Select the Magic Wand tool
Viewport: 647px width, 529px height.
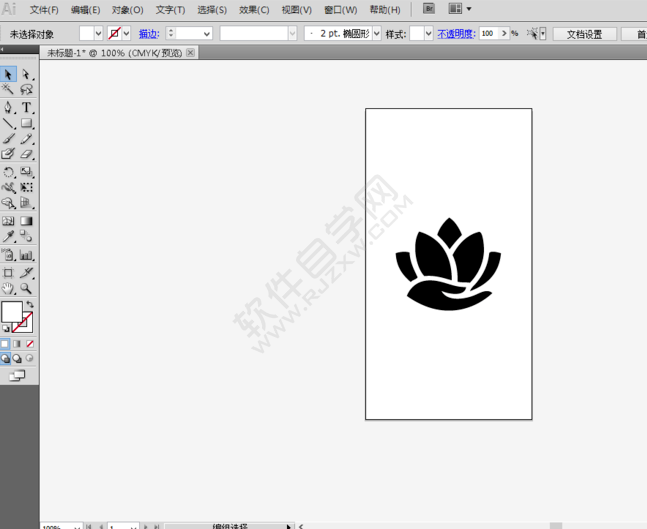(8, 89)
